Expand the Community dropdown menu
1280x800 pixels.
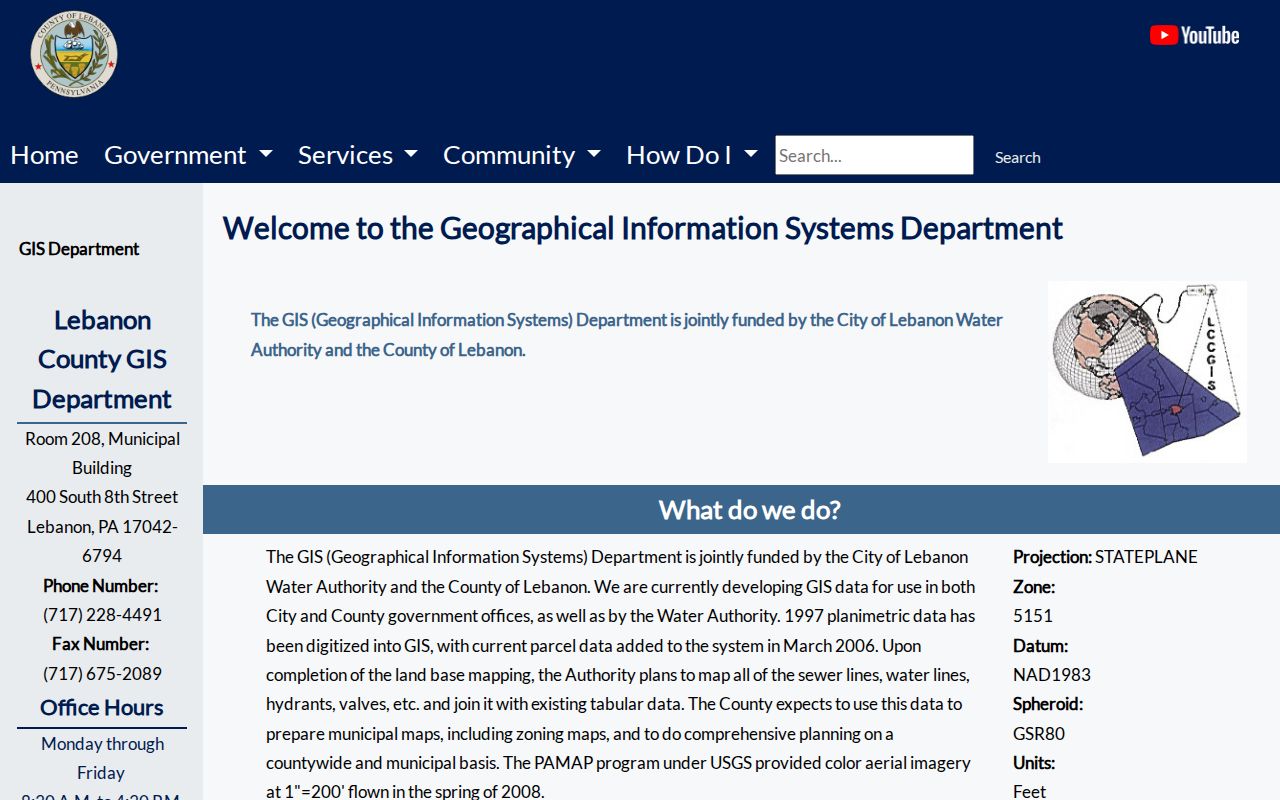coord(522,155)
